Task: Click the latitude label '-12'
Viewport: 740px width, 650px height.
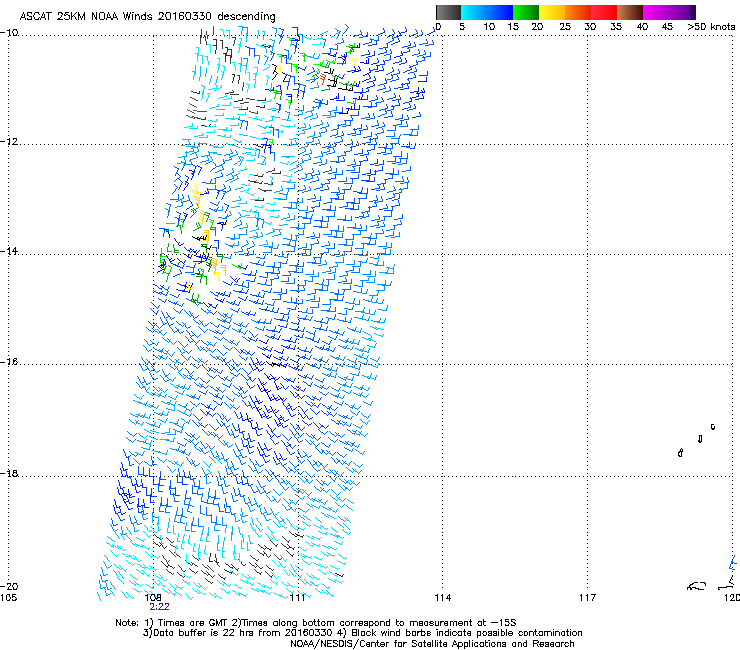Action: pyautogui.click(x=9, y=142)
